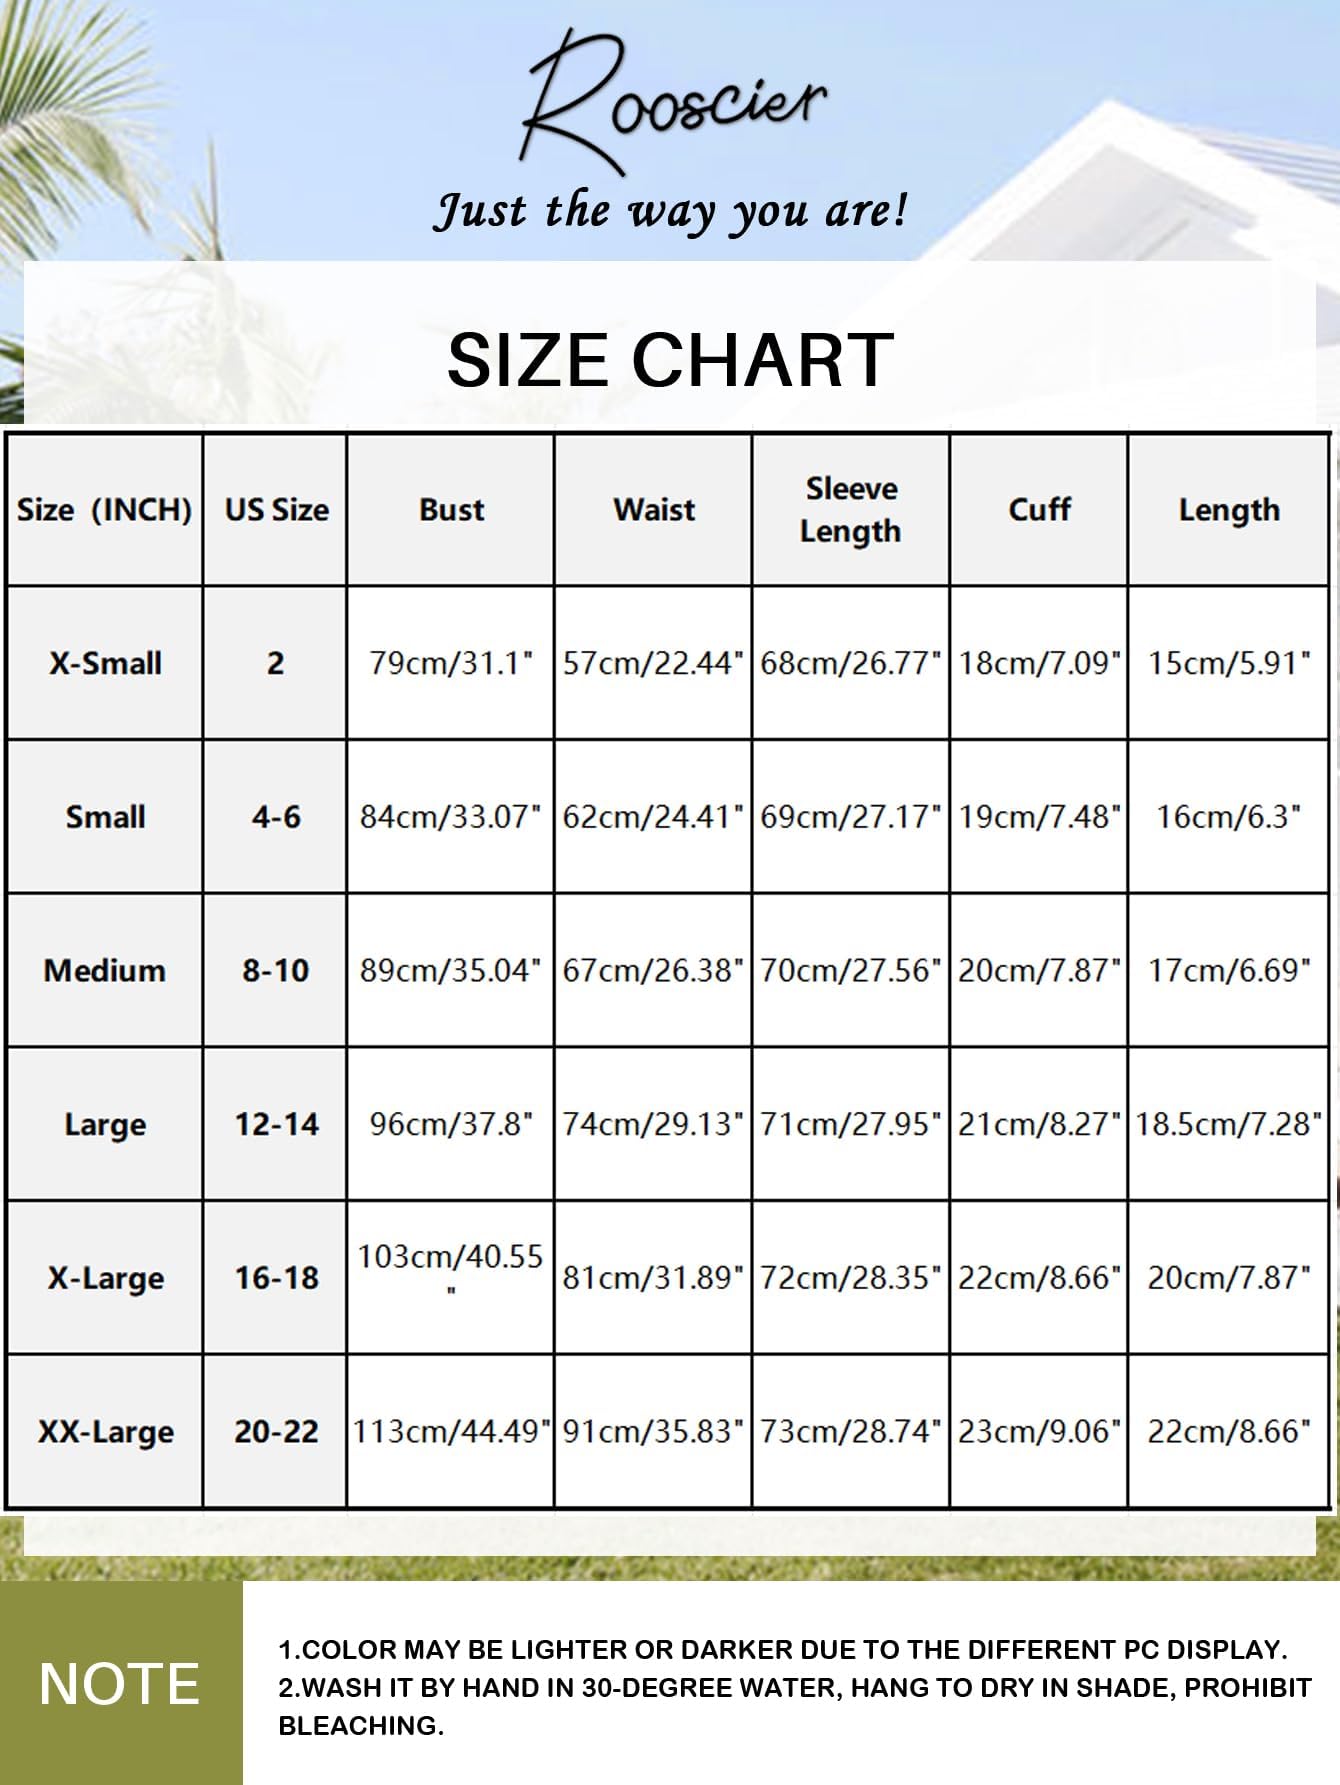Select the 'Bust' column header
Viewport: 1340px width, 1785px height.
[x=451, y=510]
